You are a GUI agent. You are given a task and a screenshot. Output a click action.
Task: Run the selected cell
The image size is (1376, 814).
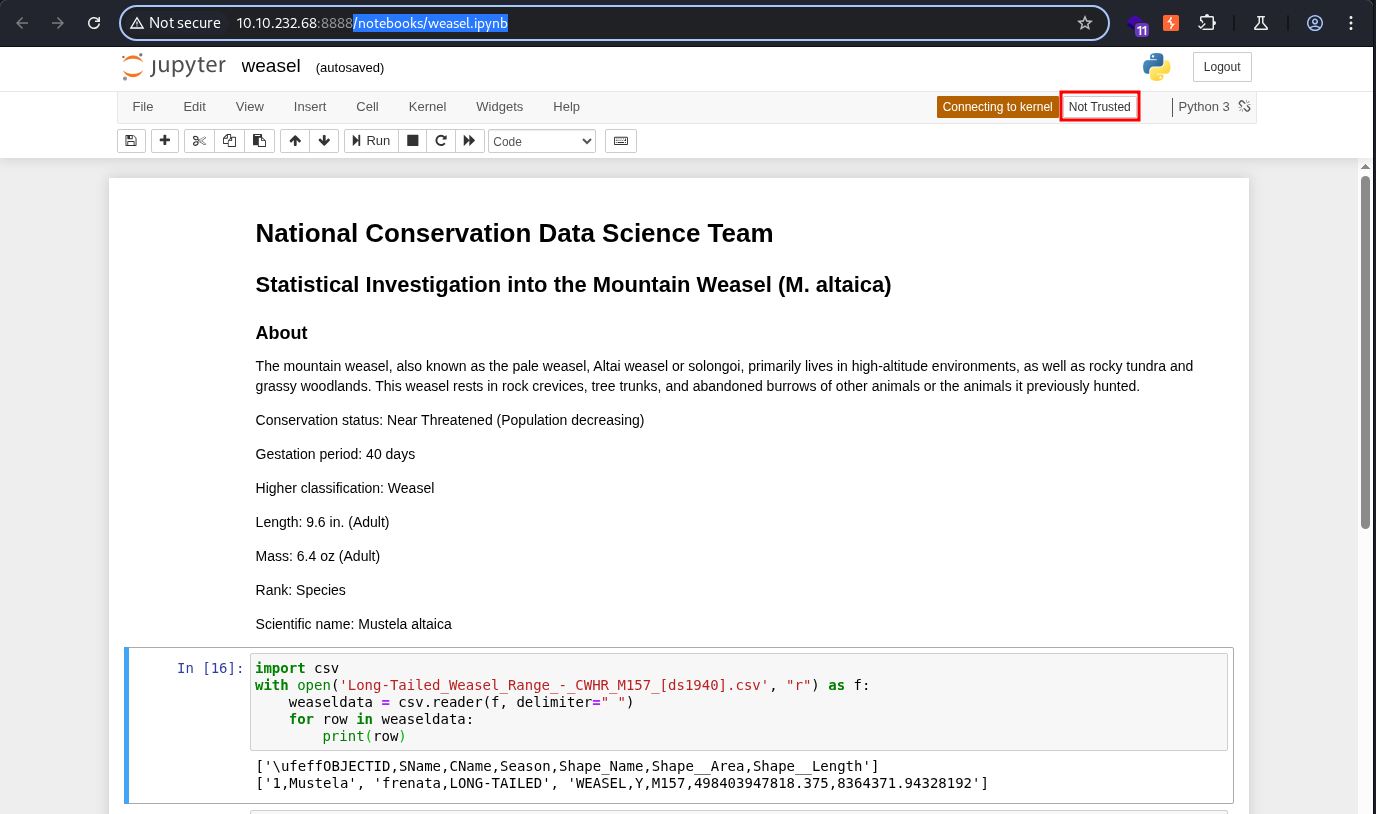click(370, 141)
